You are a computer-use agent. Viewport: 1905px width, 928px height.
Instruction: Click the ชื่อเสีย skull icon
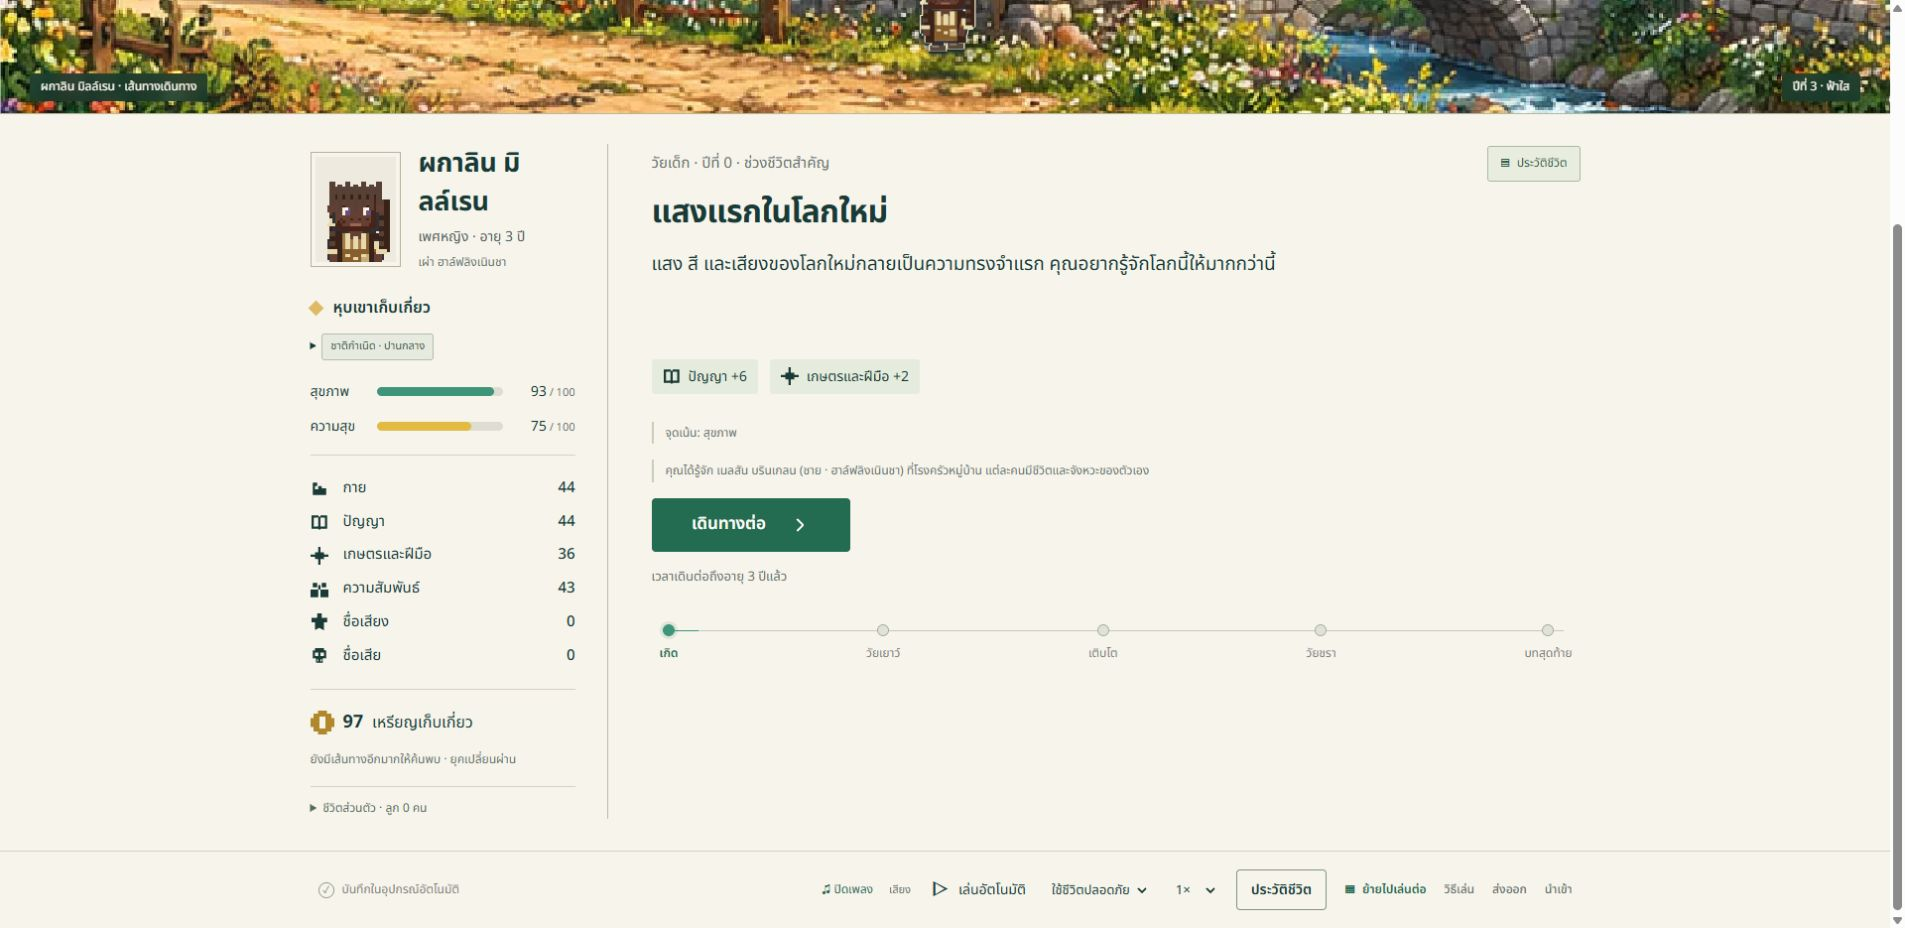pos(319,655)
